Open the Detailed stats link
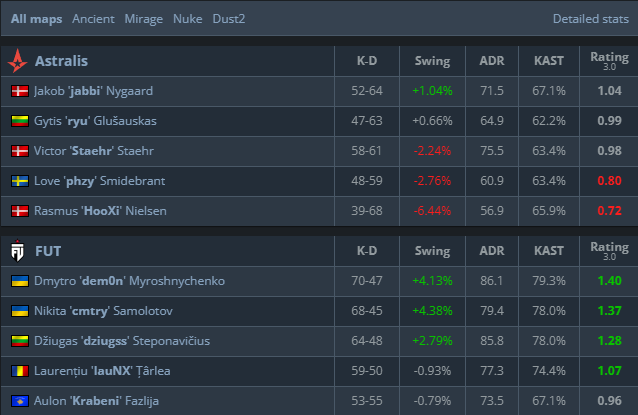The width and height of the screenshot is (638, 415). coord(589,19)
